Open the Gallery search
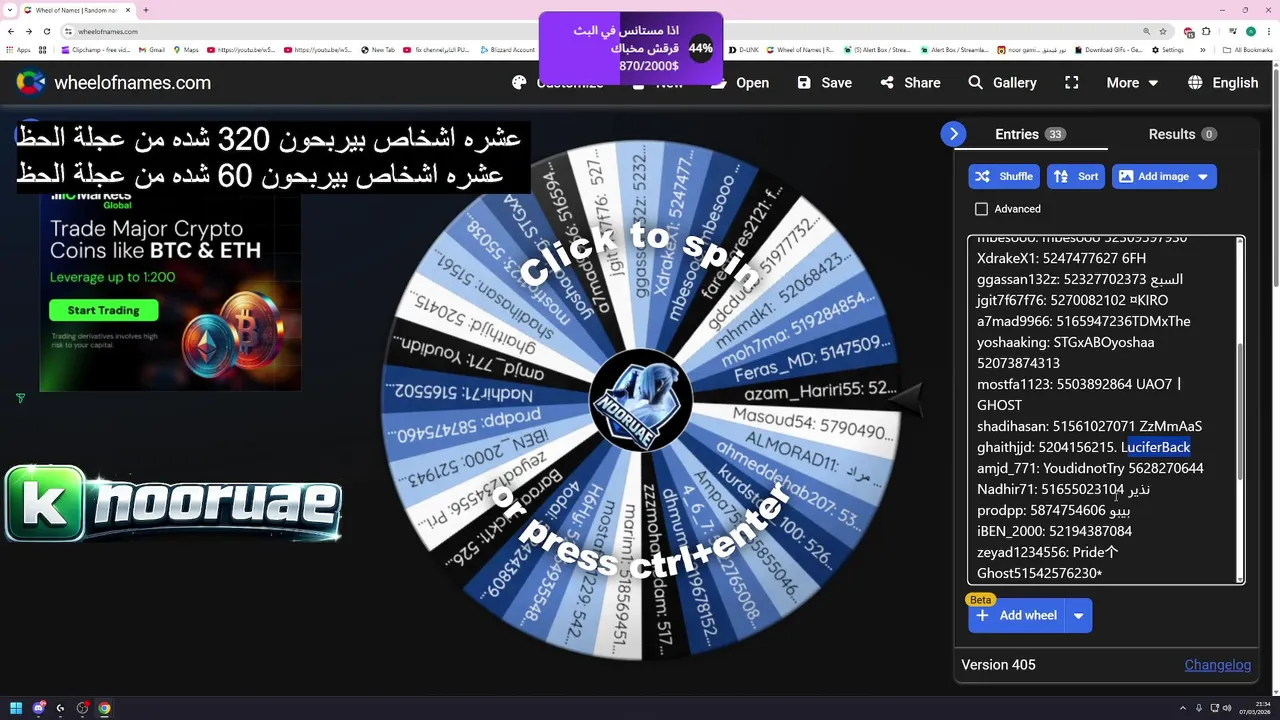The width and height of the screenshot is (1280, 720). [x=1002, y=83]
